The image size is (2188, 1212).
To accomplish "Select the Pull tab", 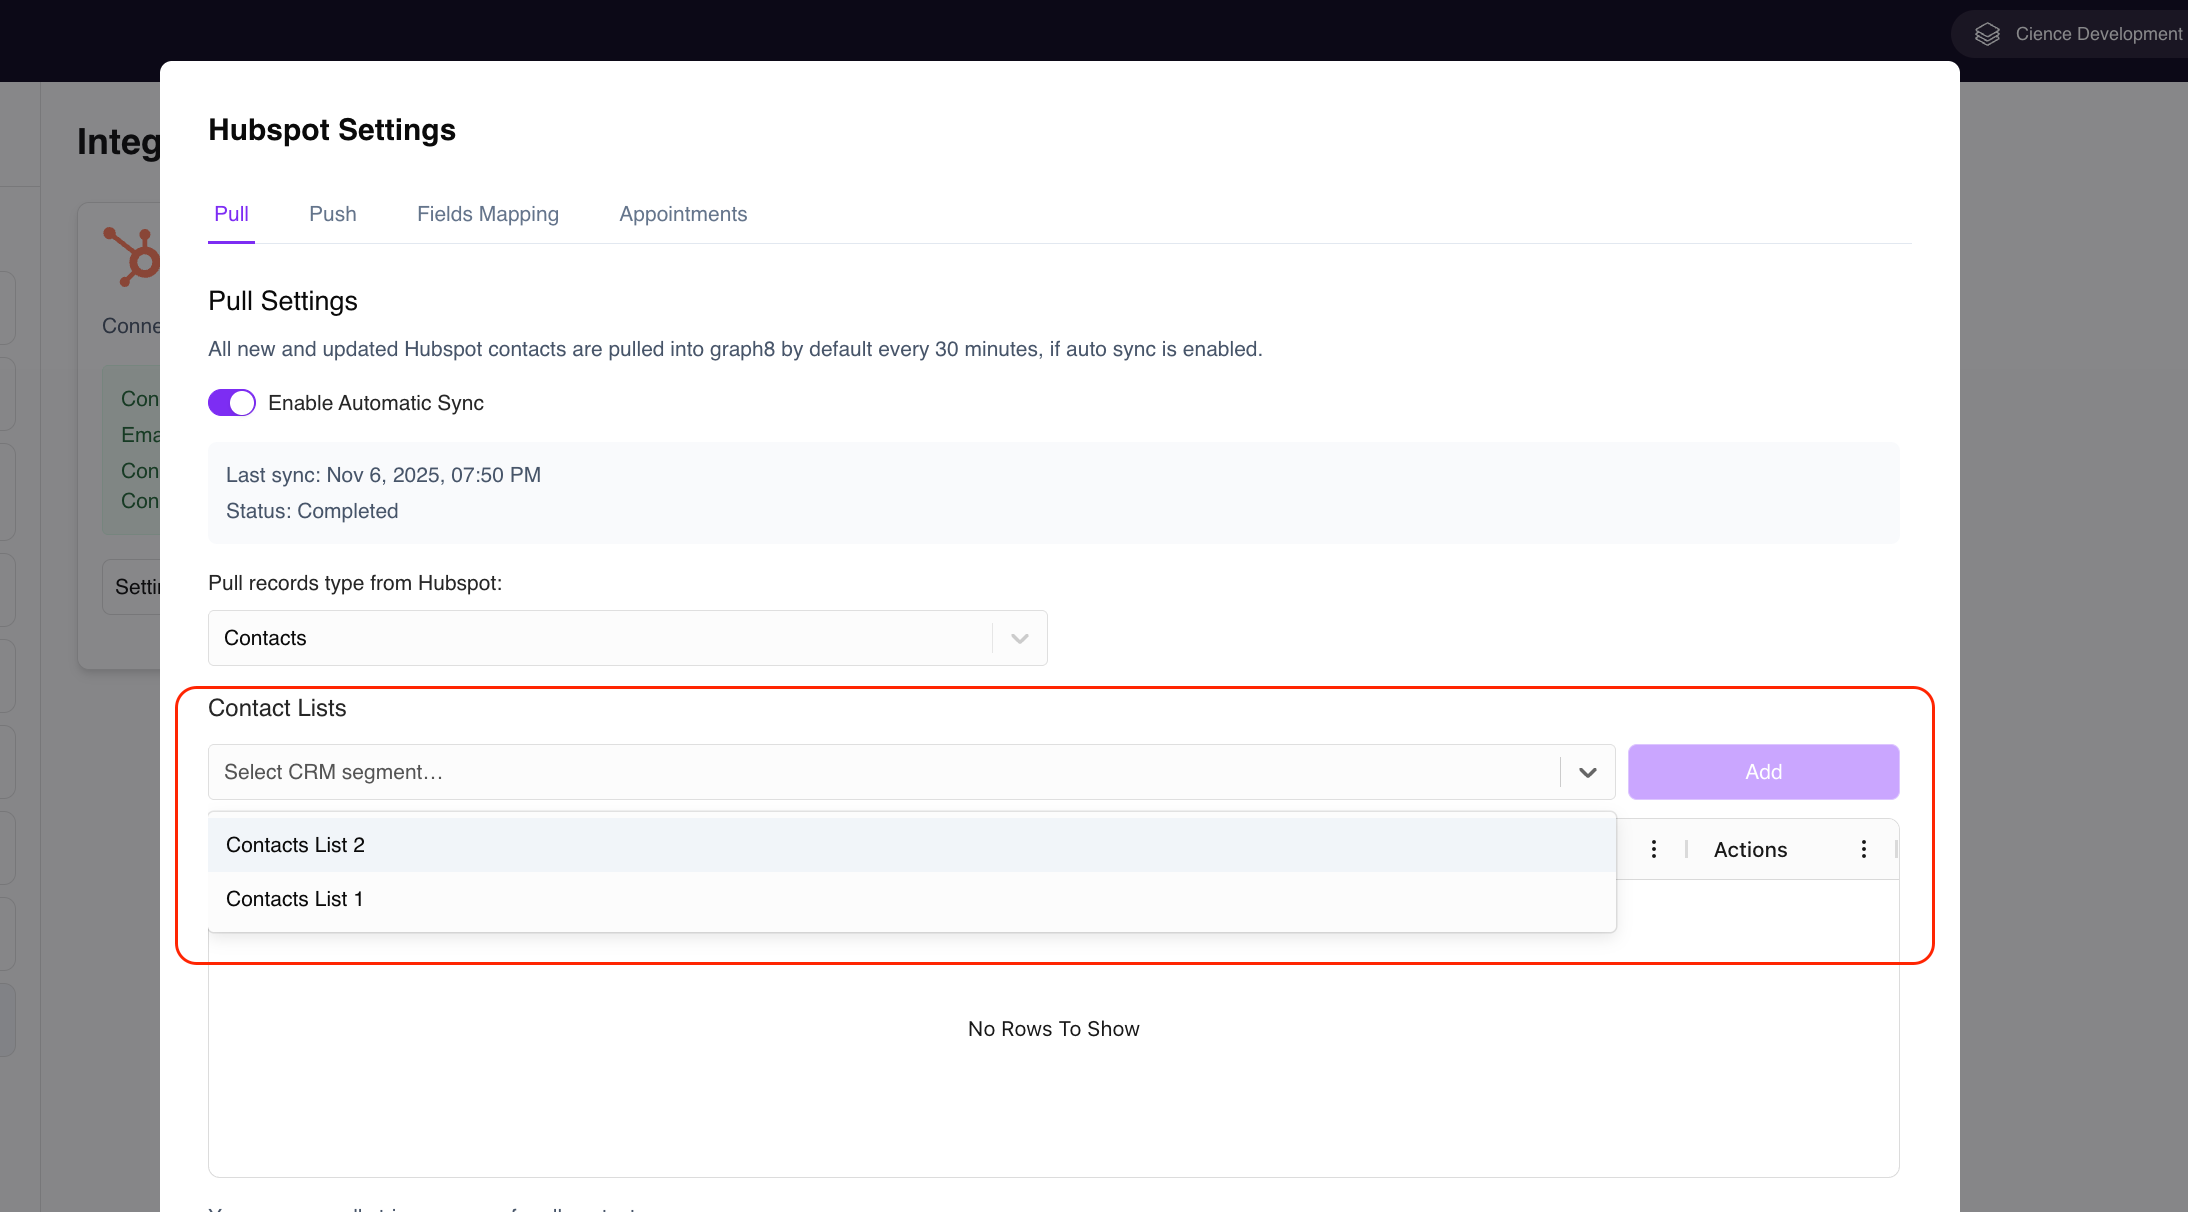I will pyautogui.click(x=231, y=214).
